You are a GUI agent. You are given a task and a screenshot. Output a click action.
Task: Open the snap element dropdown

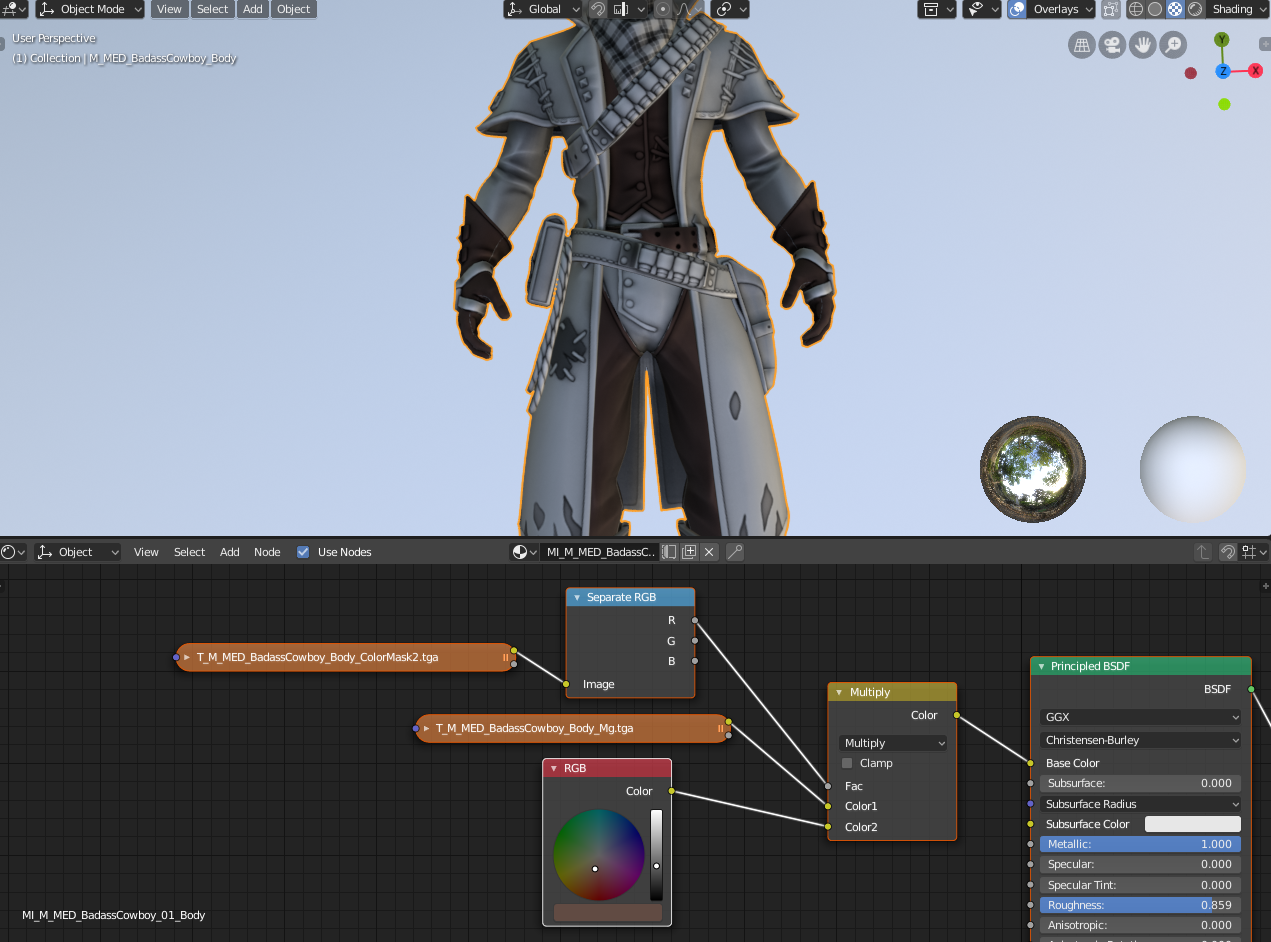click(628, 9)
